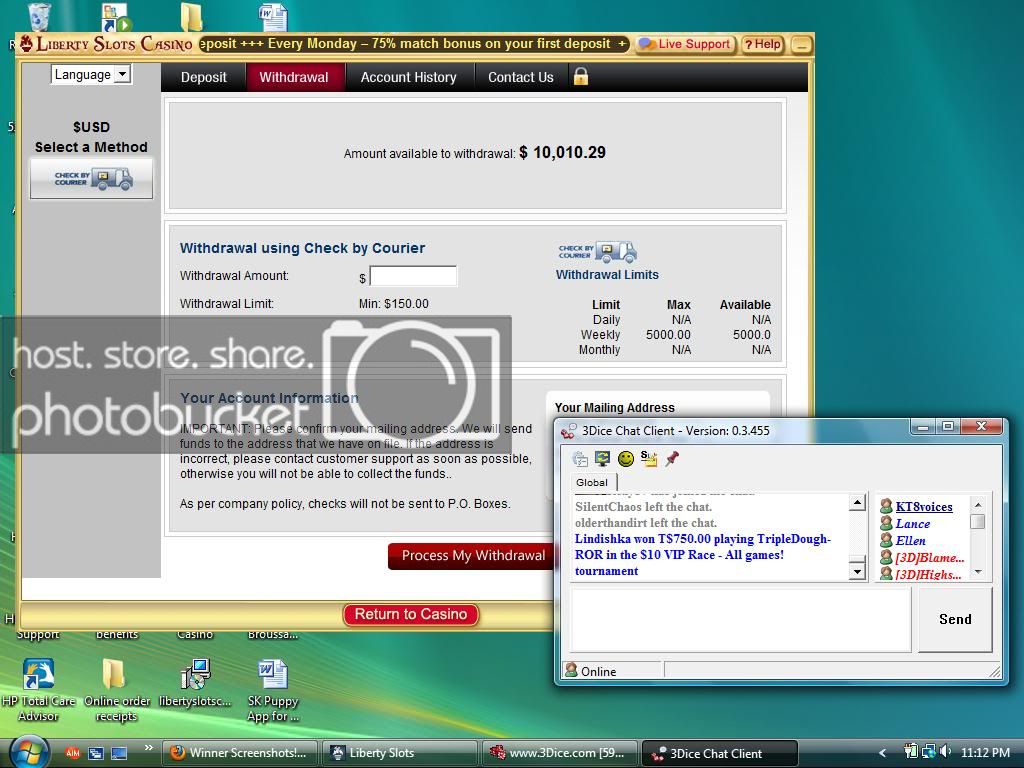Screen dimensions: 1024x768
Task: Click Check by Courier truck logo above Withdrawal Limits
Action: (x=598, y=251)
